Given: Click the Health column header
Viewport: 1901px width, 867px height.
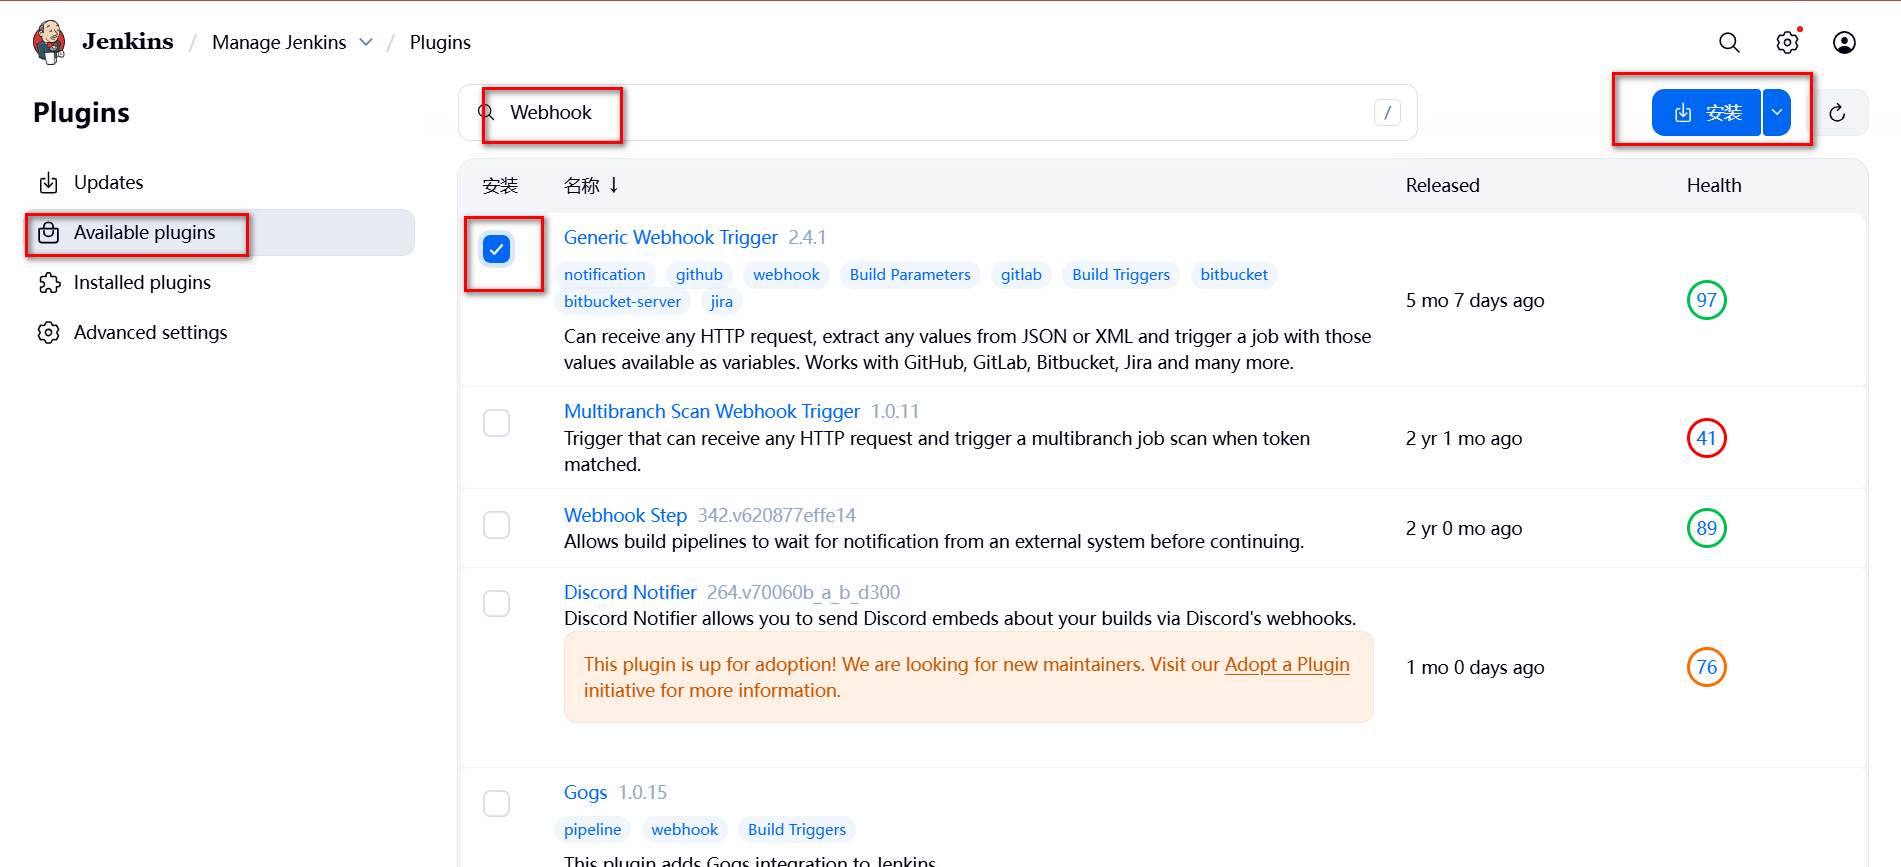Looking at the screenshot, I should point(1714,185).
